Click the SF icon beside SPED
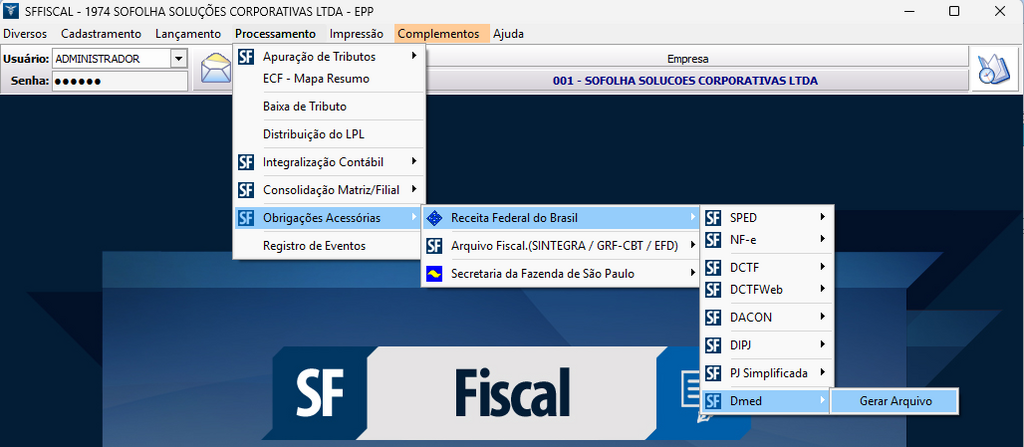1024x447 pixels. (713, 217)
